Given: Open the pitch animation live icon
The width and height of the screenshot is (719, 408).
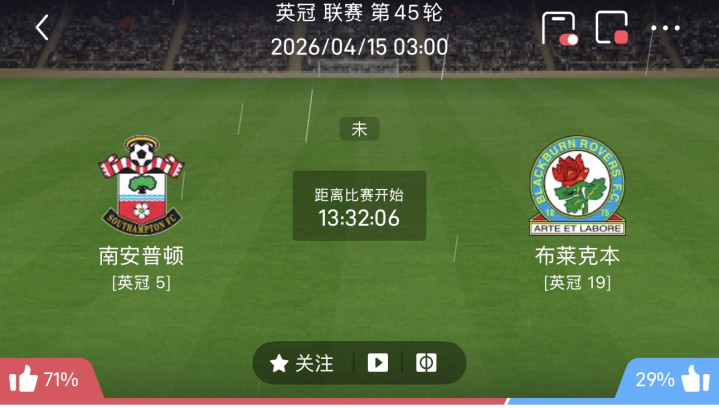Looking at the screenshot, I should (x=426, y=363).
